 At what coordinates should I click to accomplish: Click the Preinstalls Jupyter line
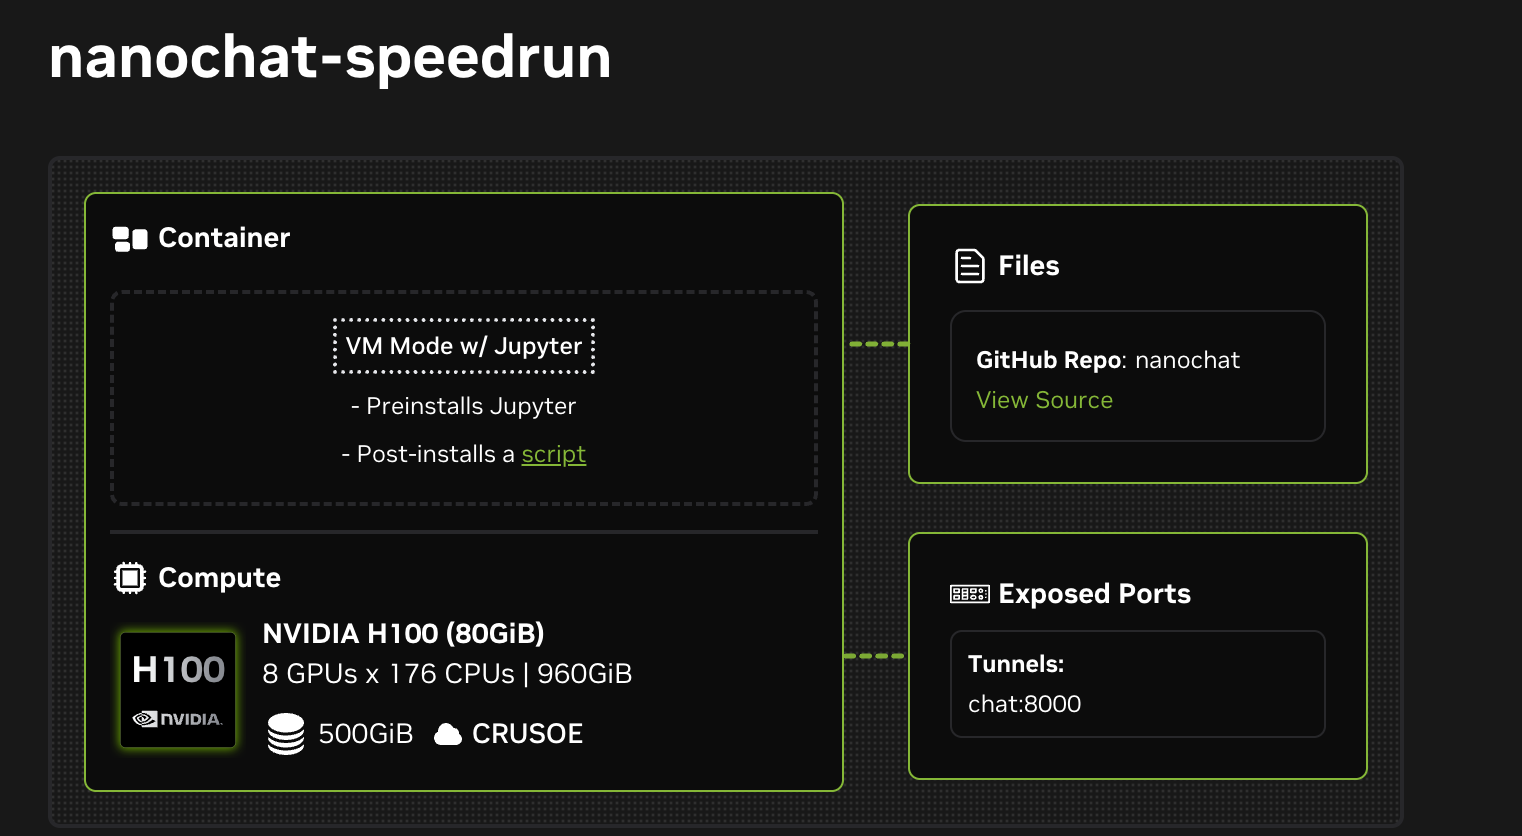point(464,406)
